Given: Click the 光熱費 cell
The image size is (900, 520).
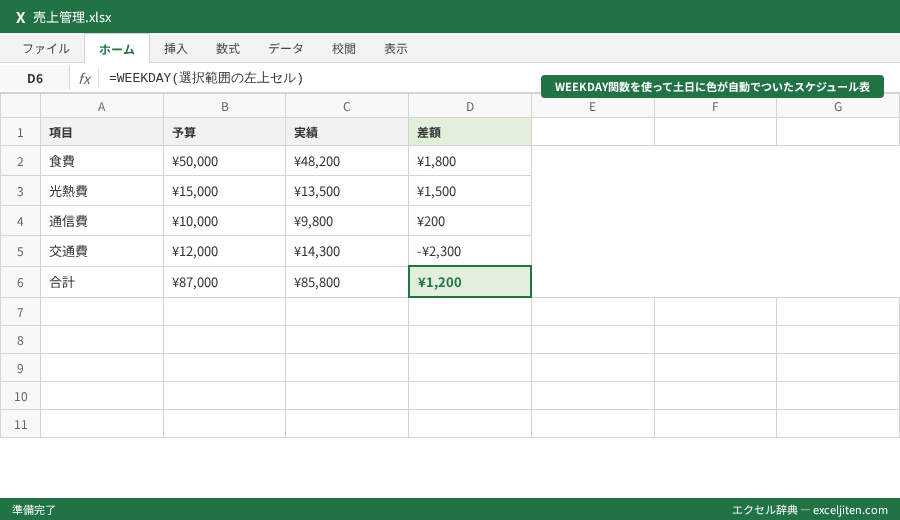Looking at the screenshot, I should tap(102, 191).
